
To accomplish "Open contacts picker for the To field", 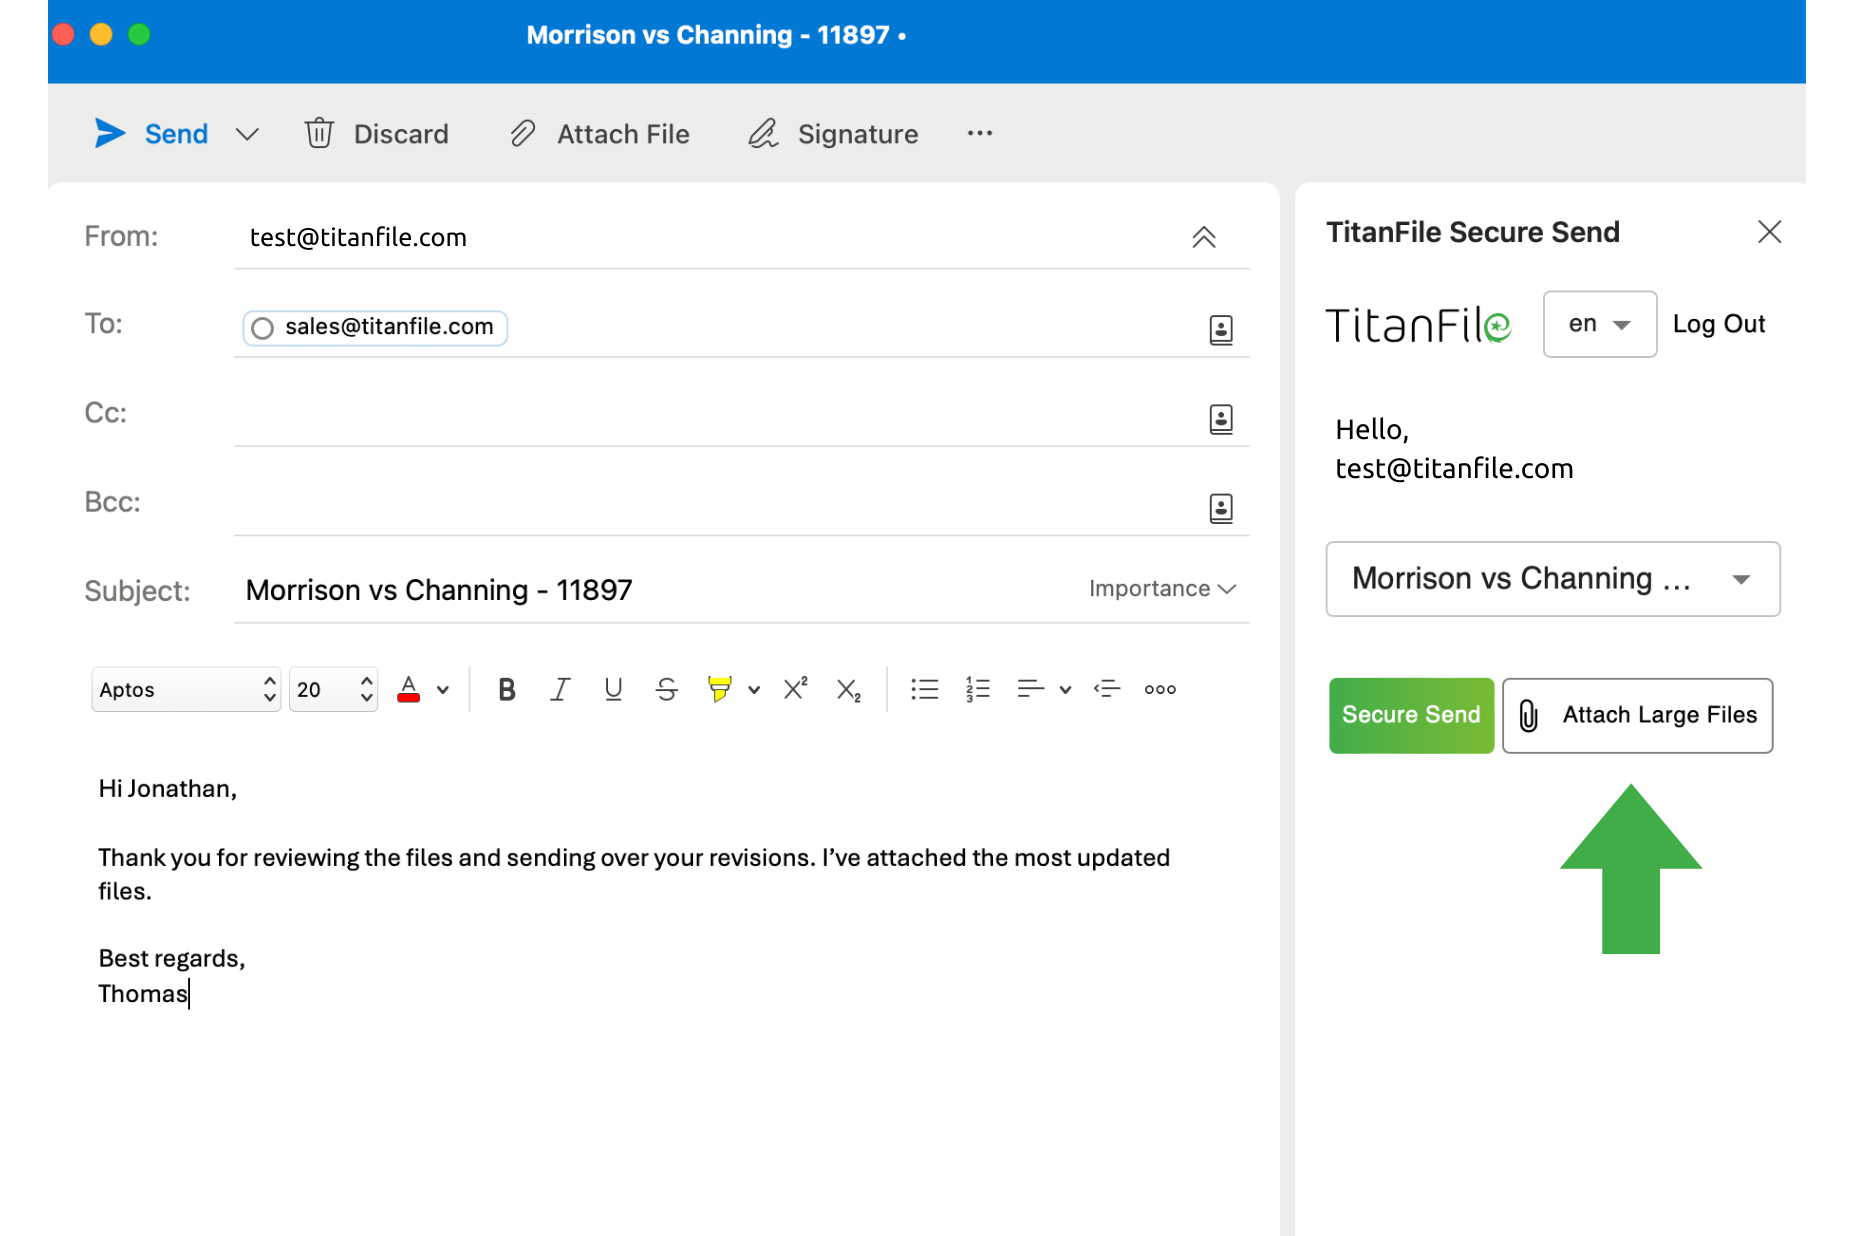I will pyautogui.click(x=1221, y=329).
